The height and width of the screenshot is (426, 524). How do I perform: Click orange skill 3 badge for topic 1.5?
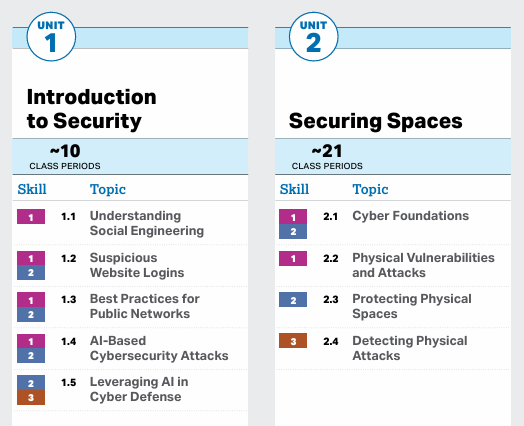click(x=31, y=398)
